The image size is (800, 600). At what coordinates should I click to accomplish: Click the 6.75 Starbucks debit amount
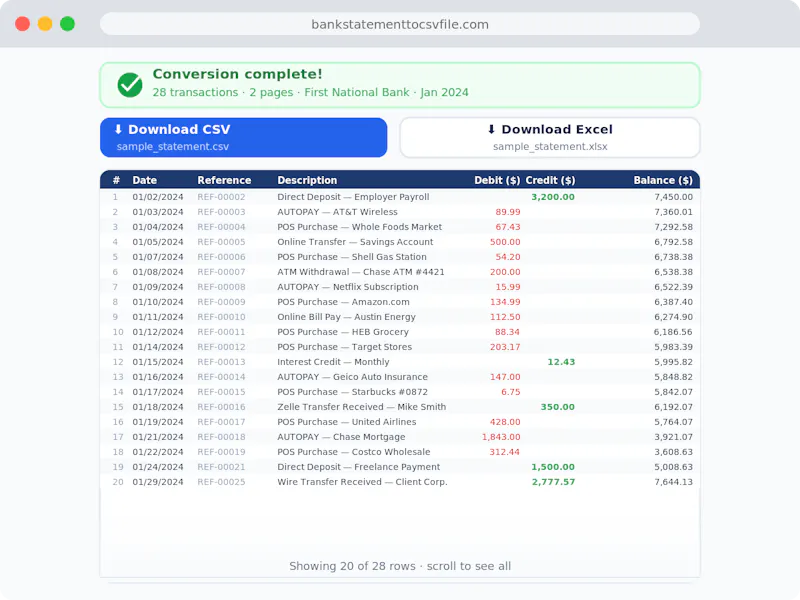510,392
